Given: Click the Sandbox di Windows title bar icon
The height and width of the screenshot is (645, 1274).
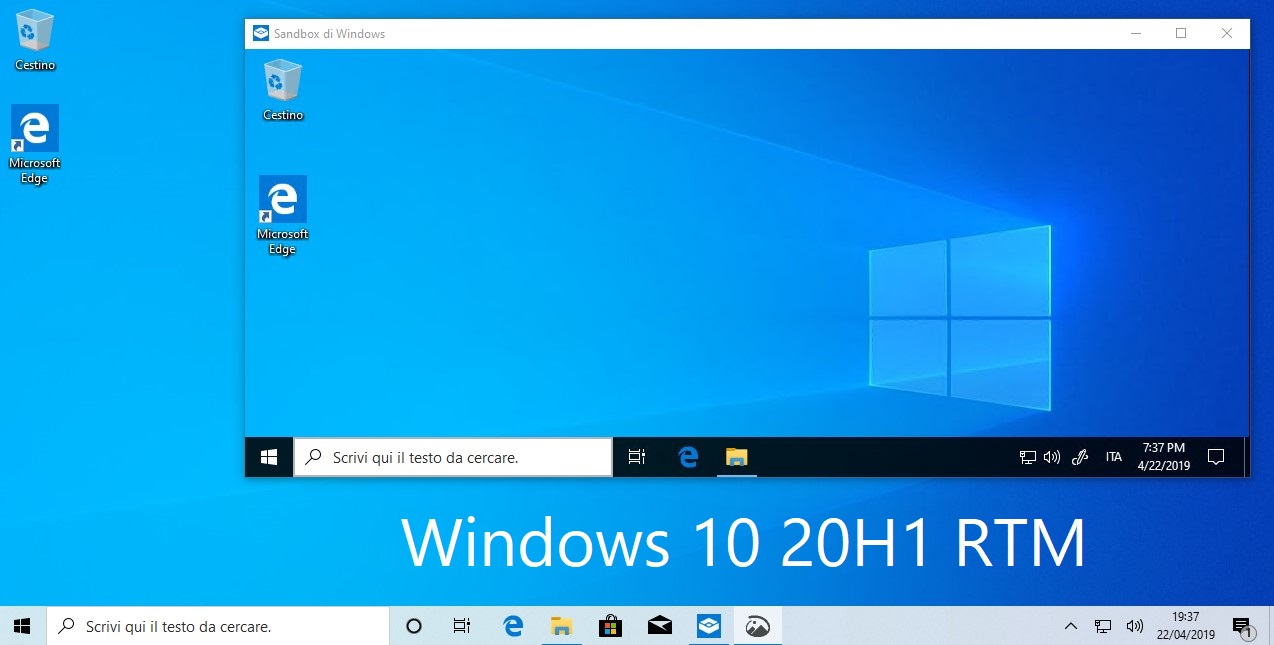Looking at the screenshot, I should (260, 33).
